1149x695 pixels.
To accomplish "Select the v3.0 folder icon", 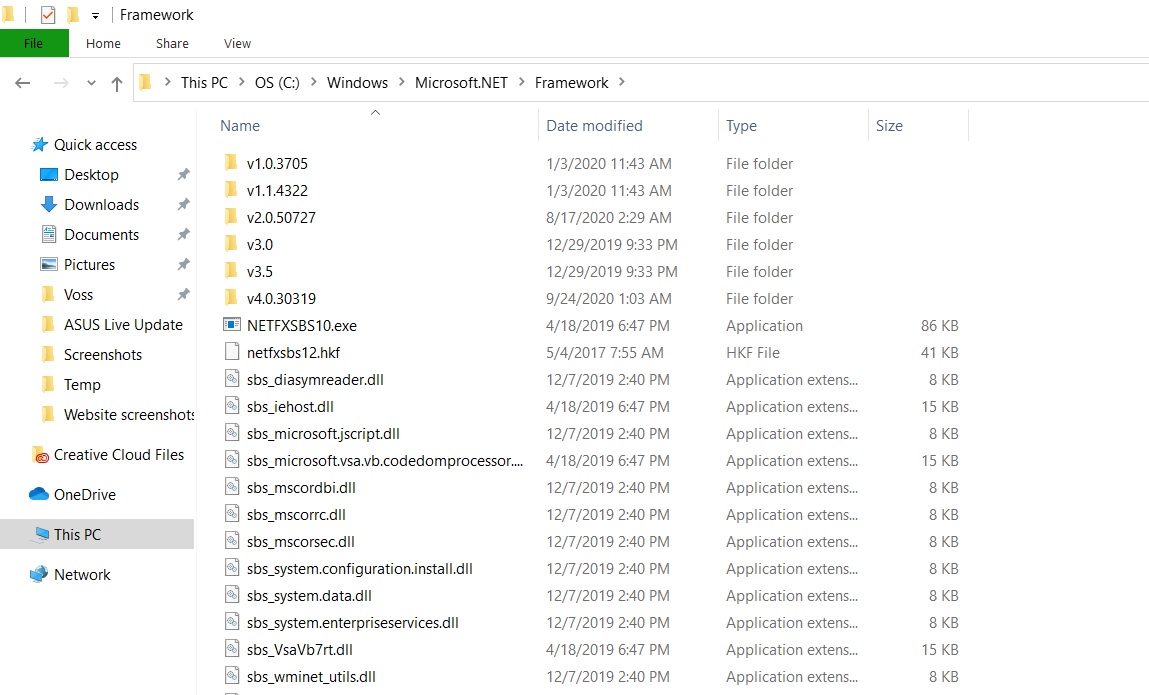I will [232, 244].
